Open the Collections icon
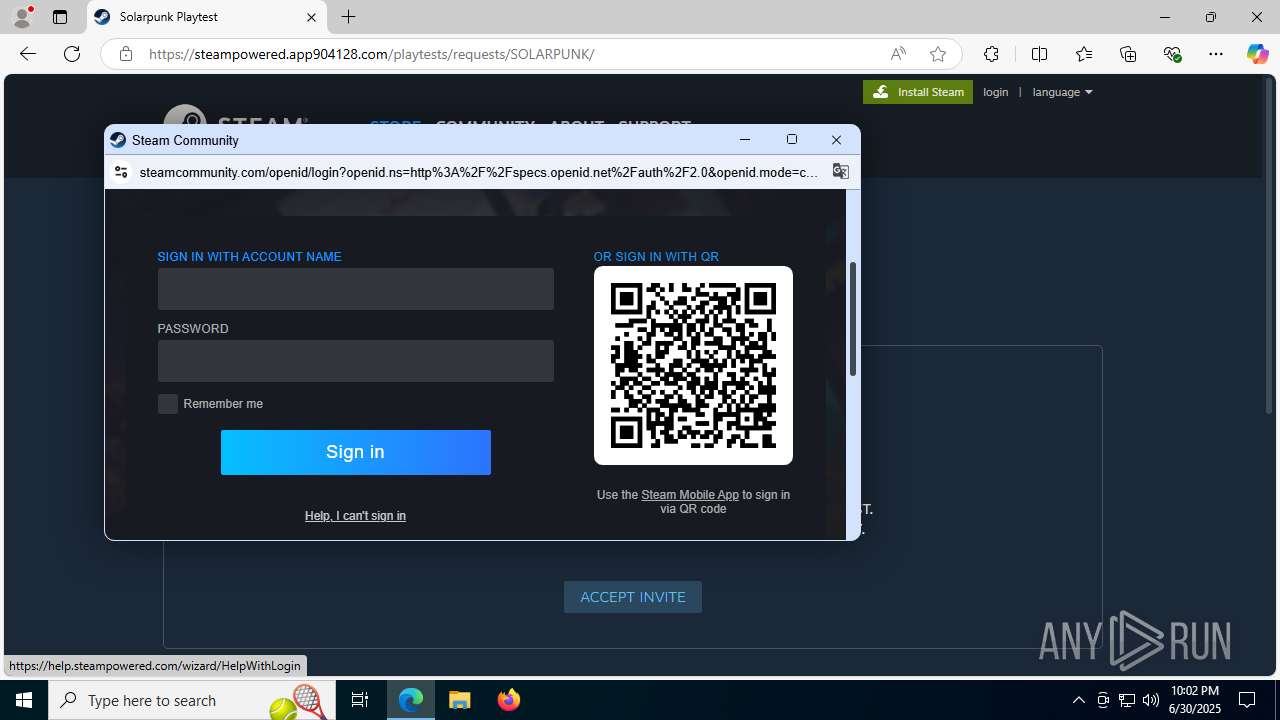This screenshot has width=1280, height=720. [1128, 54]
